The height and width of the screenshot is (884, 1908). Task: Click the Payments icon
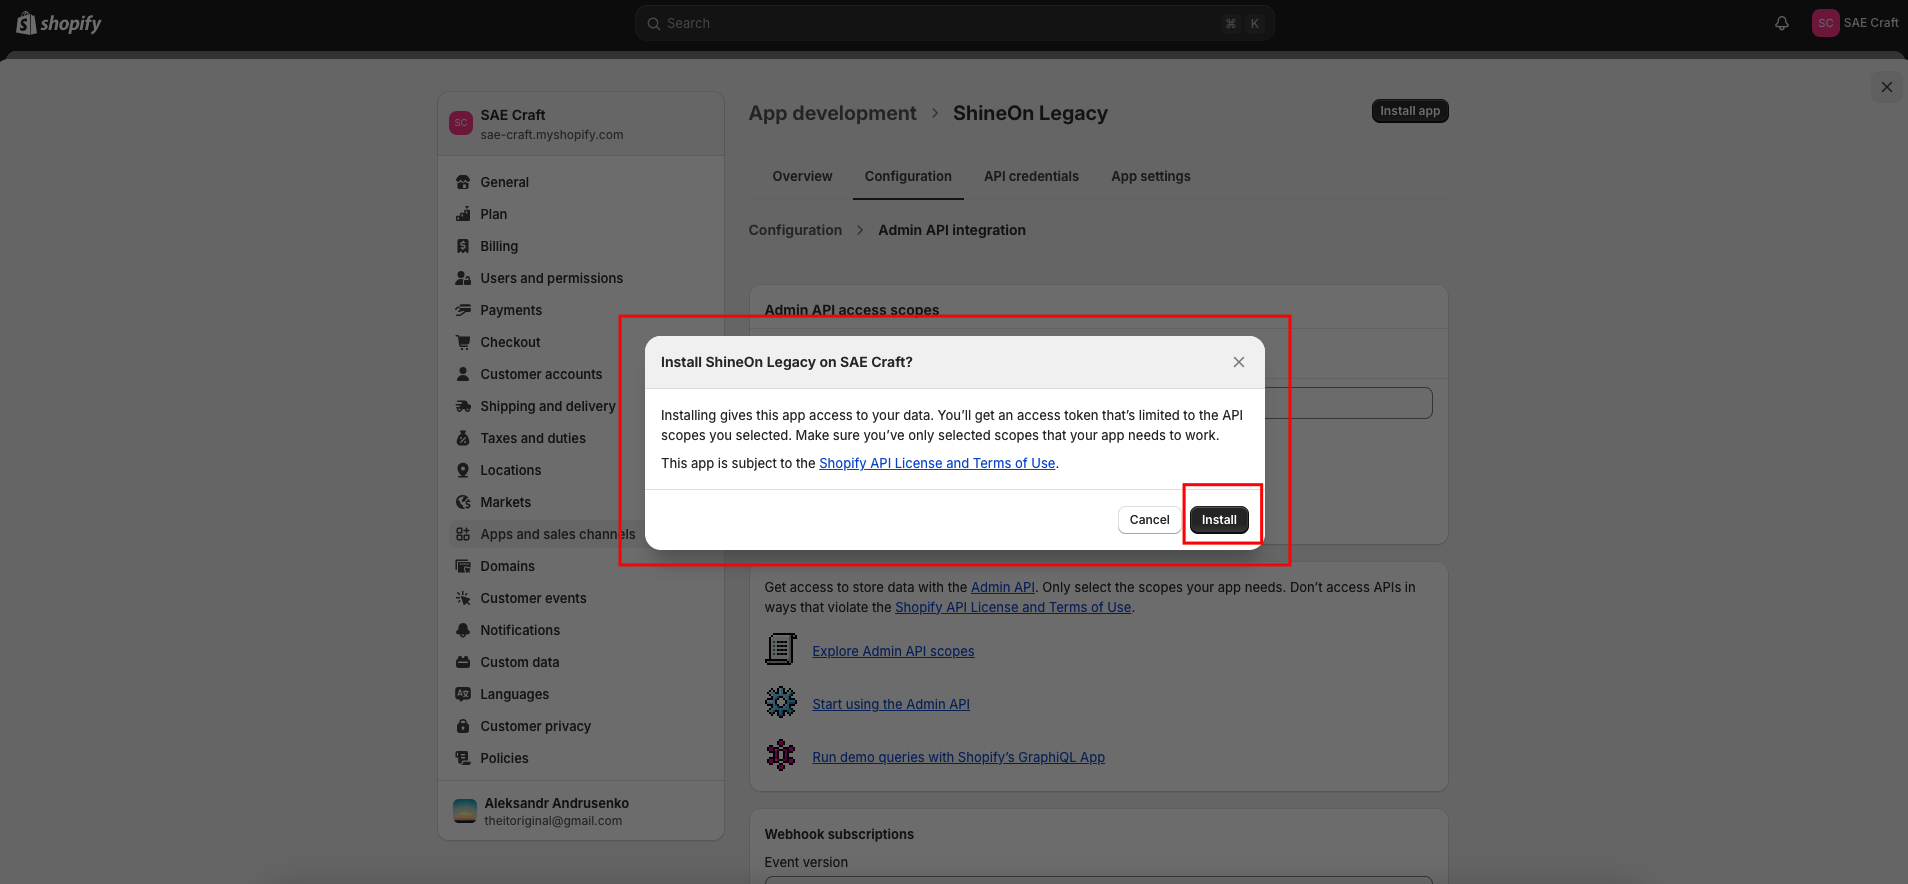463,310
